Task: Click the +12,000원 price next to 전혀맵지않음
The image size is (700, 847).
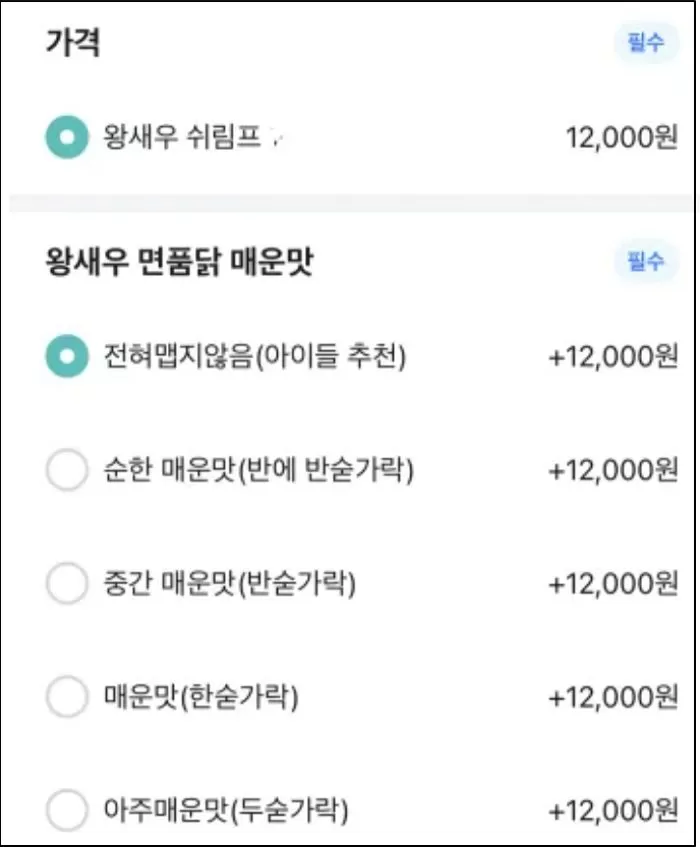Action: click(x=611, y=354)
